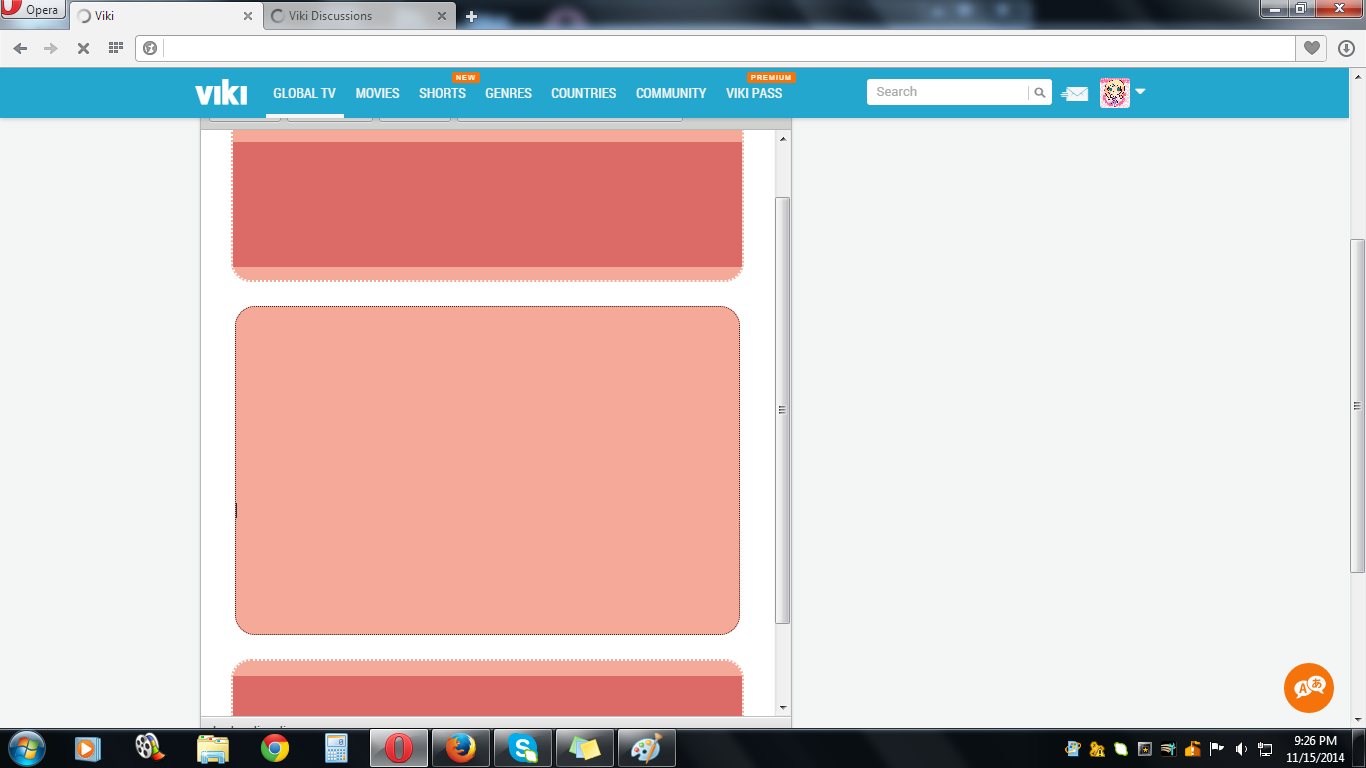This screenshot has width=1366, height=768.
Task: Open the Movies menu
Action: (x=377, y=93)
